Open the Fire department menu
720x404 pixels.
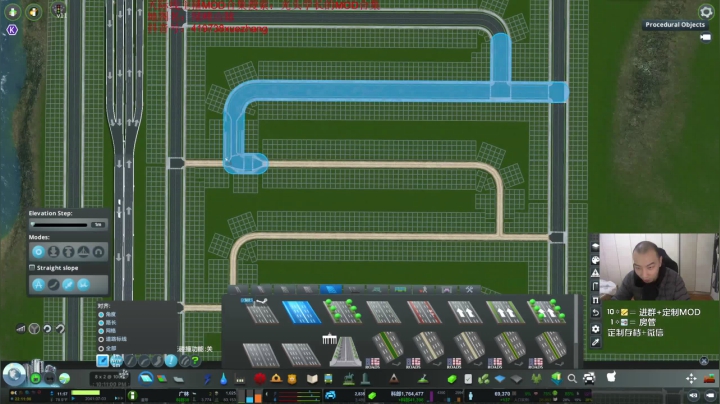point(276,379)
